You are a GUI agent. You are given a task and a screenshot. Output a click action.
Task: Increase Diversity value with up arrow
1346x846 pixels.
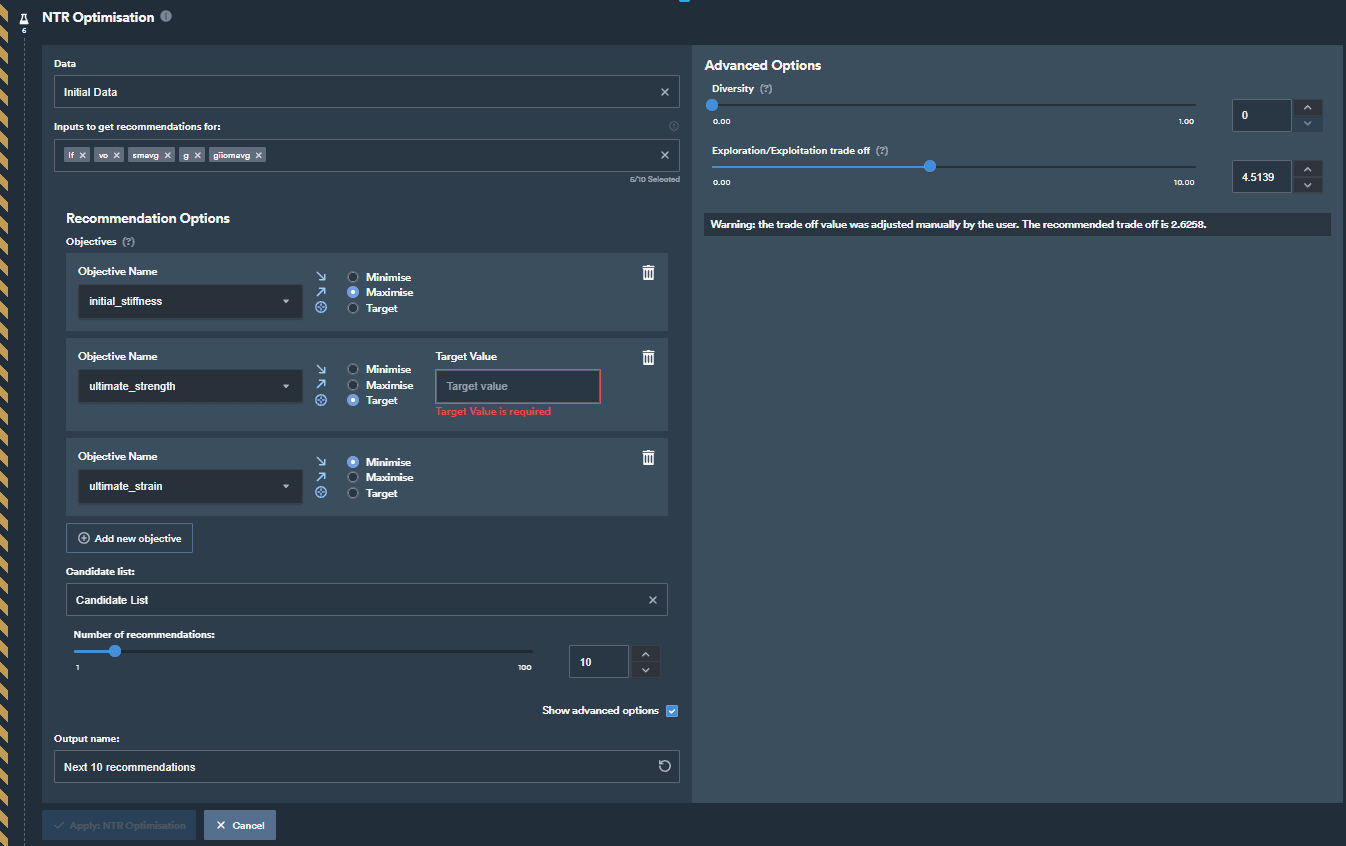click(1308, 107)
